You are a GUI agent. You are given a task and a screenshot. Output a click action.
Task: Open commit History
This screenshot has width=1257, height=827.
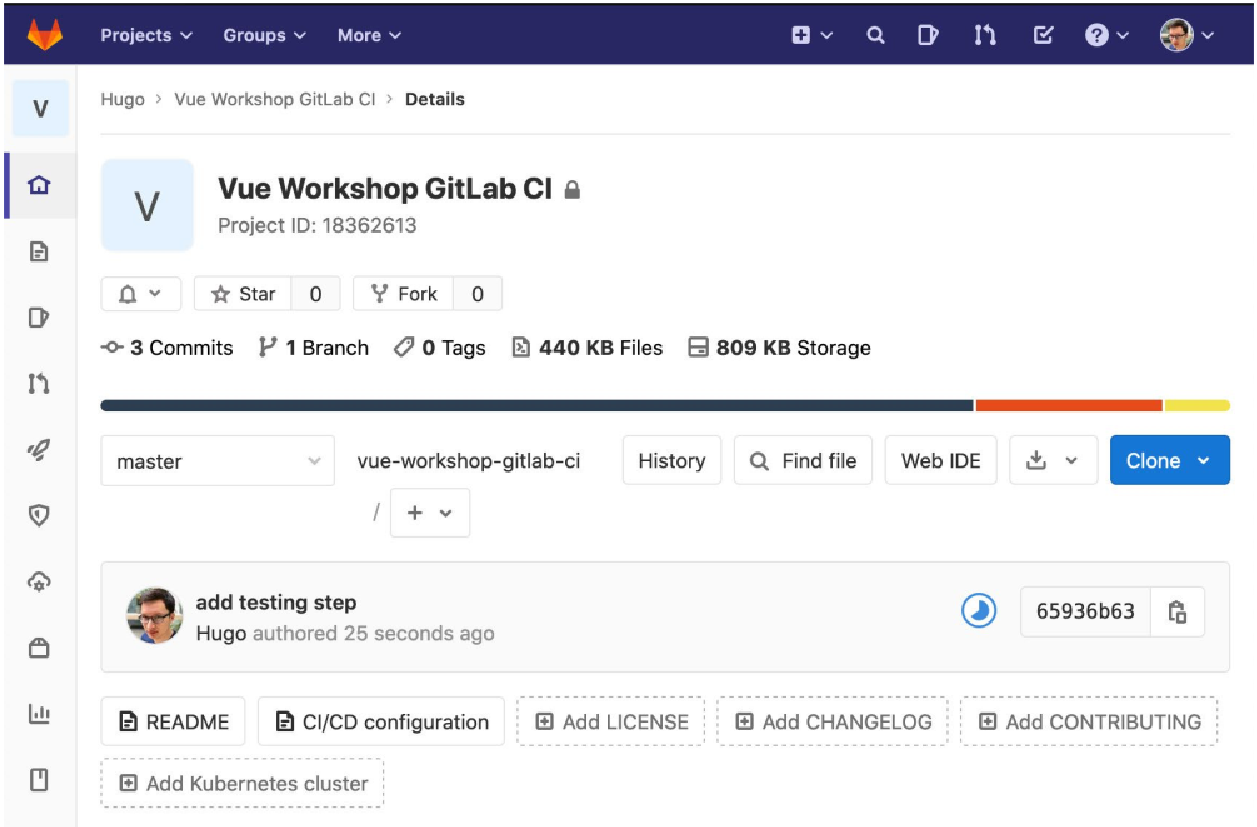point(672,461)
